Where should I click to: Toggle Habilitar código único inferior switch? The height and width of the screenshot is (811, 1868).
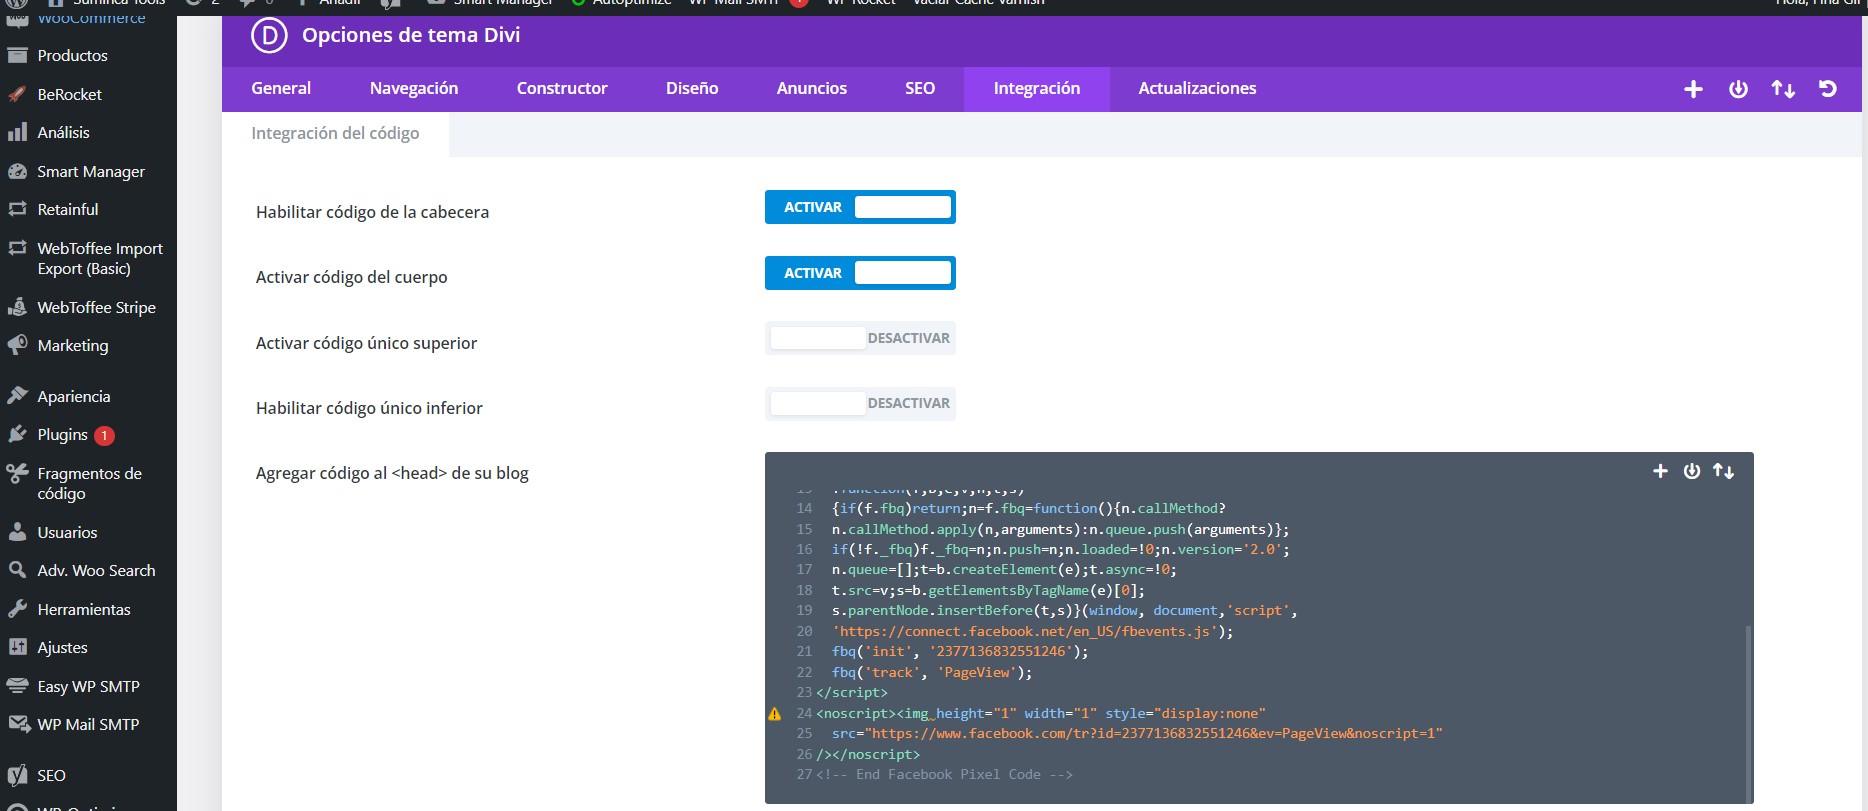(860, 403)
